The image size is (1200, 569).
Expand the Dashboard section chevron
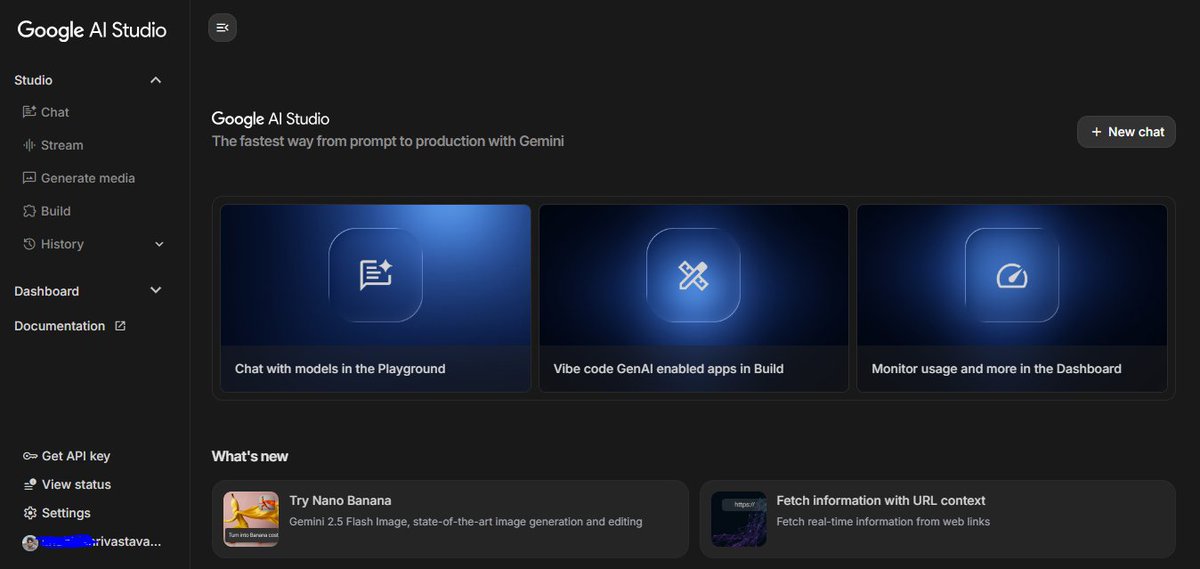point(155,291)
